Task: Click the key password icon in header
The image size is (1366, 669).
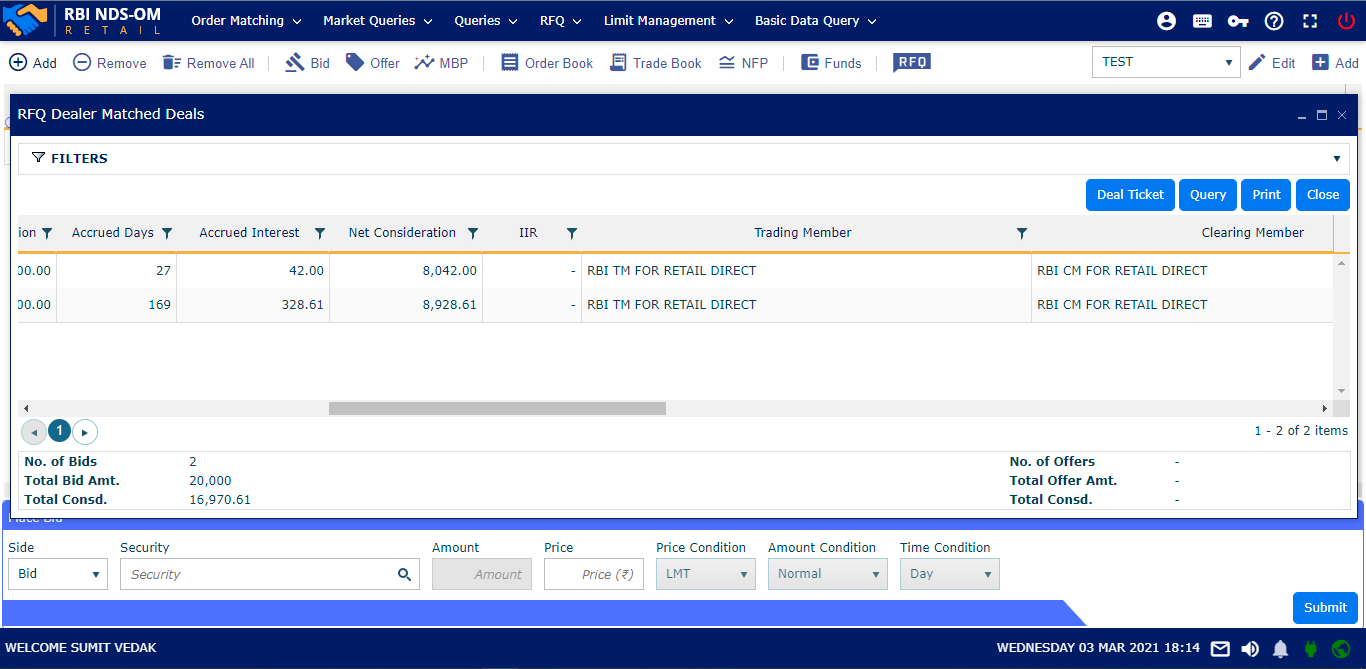Action: pyautogui.click(x=1238, y=21)
